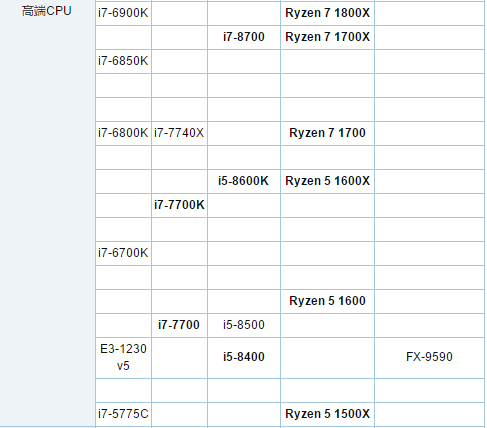Click the i5-8400 cell
Viewport: 487px width, 428px height.
(244, 357)
